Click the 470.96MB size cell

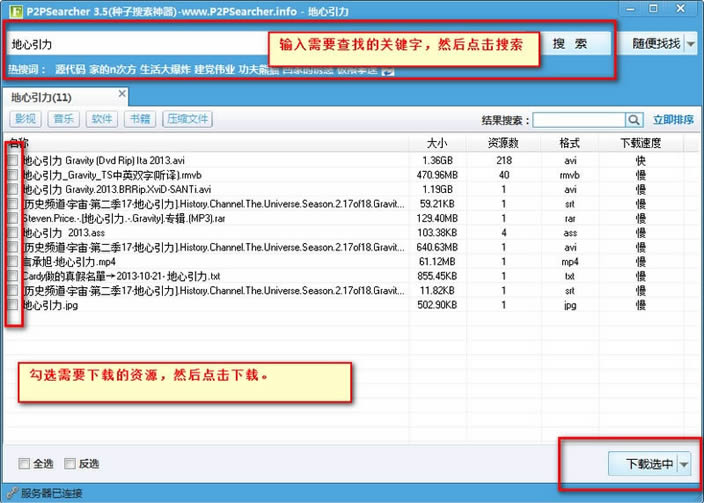tap(437, 175)
